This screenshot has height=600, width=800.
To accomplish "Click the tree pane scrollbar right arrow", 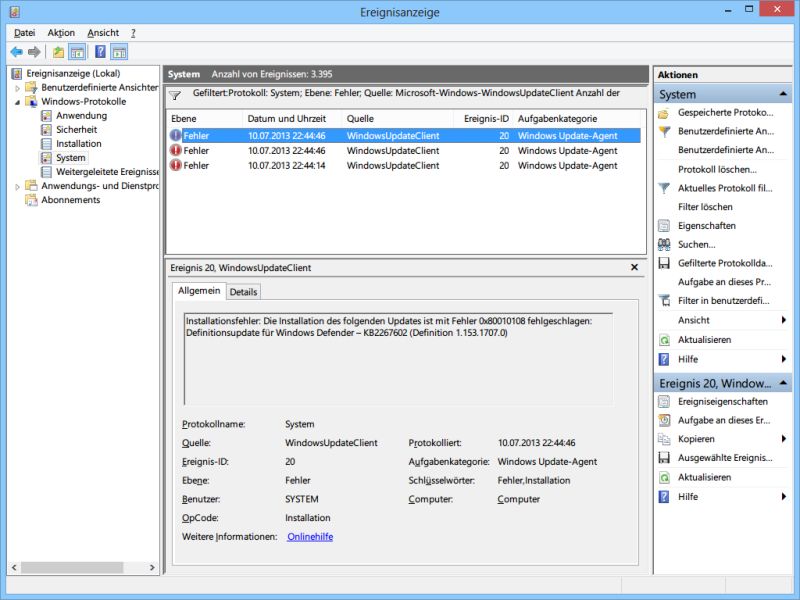I will (x=152, y=567).
